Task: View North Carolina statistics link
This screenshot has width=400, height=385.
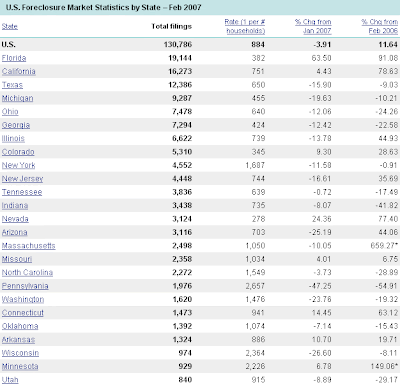Action: point(27,273)
